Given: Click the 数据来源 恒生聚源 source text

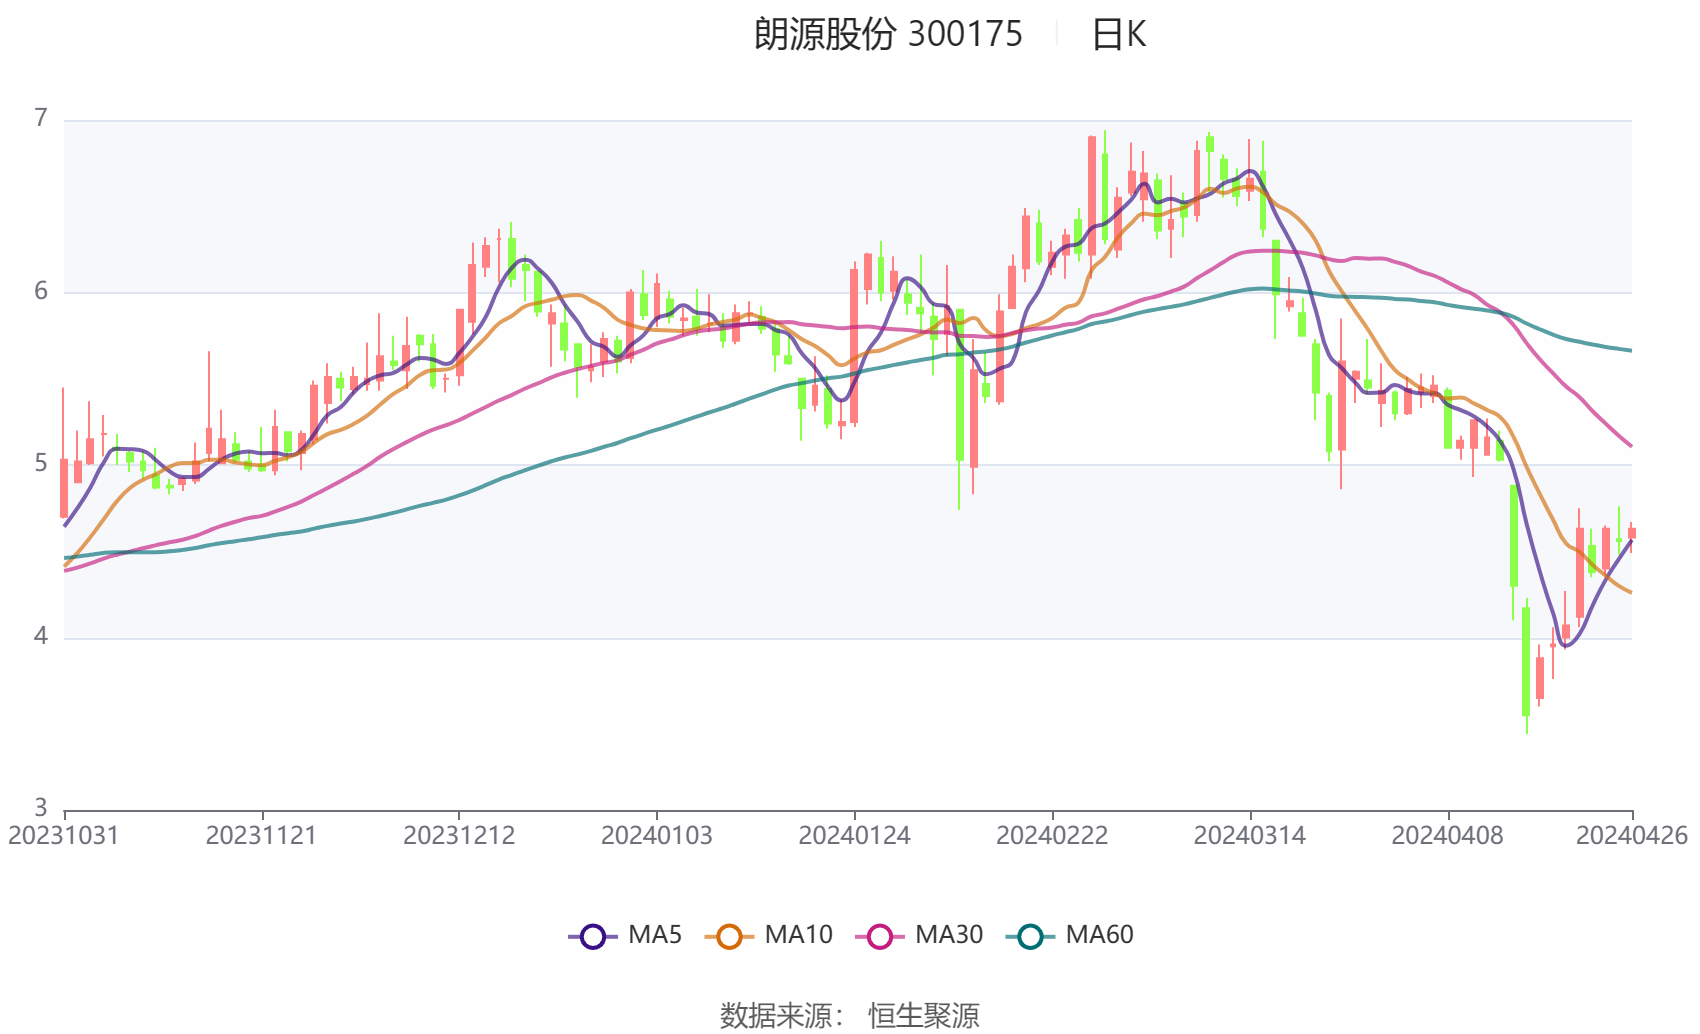Looking at the screenshot, I should tap(850, 1016).
